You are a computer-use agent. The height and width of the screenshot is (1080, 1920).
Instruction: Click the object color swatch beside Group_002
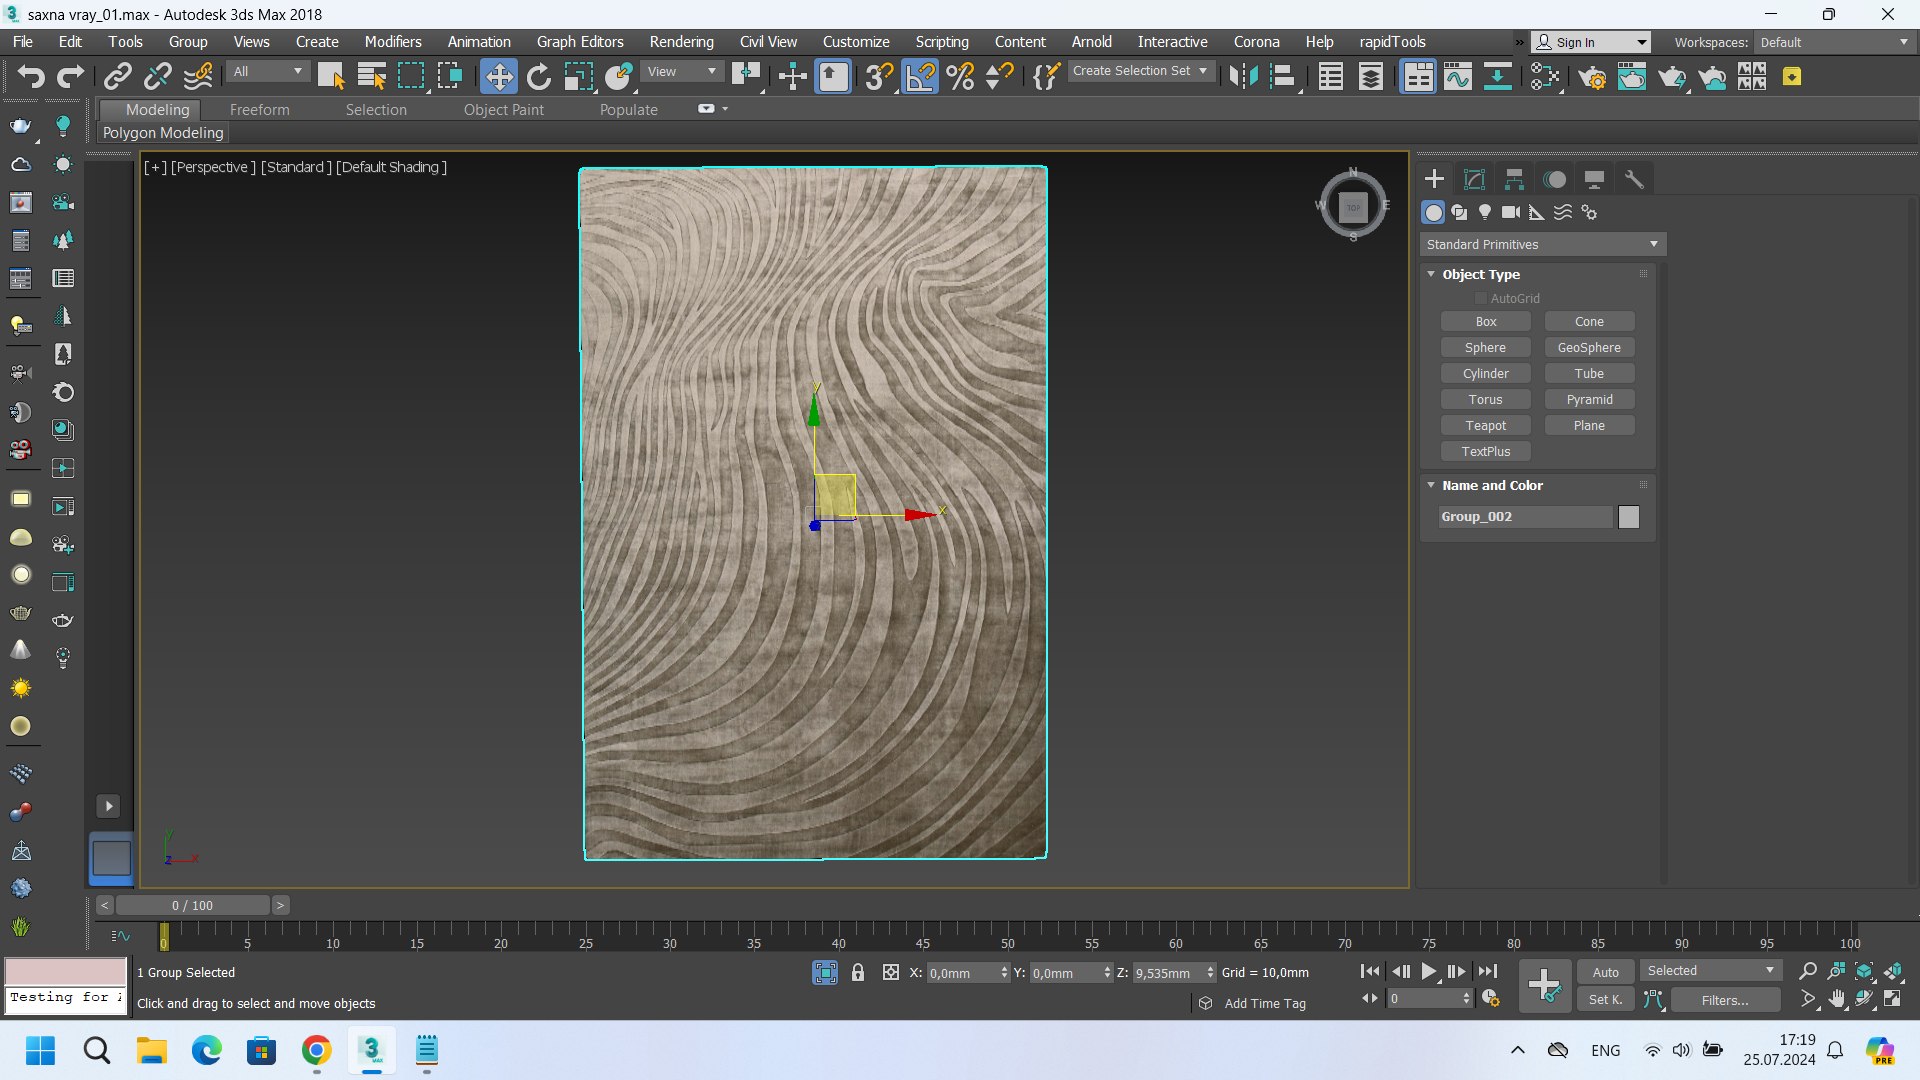1629,517
